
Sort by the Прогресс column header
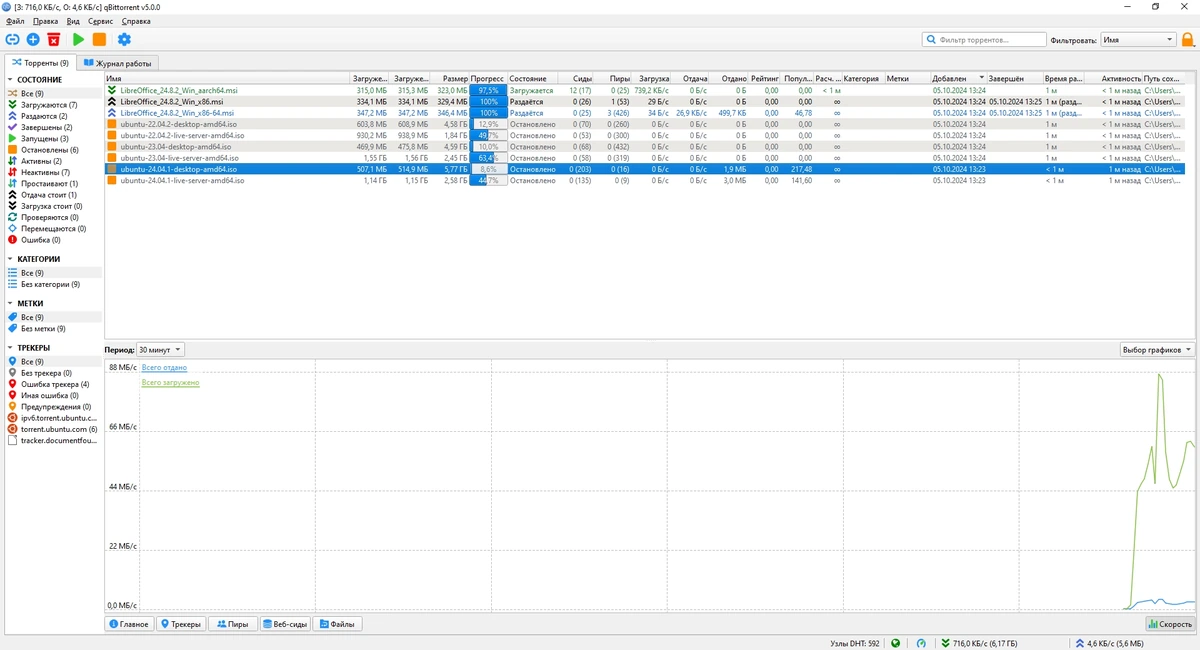tap(487, 78)
